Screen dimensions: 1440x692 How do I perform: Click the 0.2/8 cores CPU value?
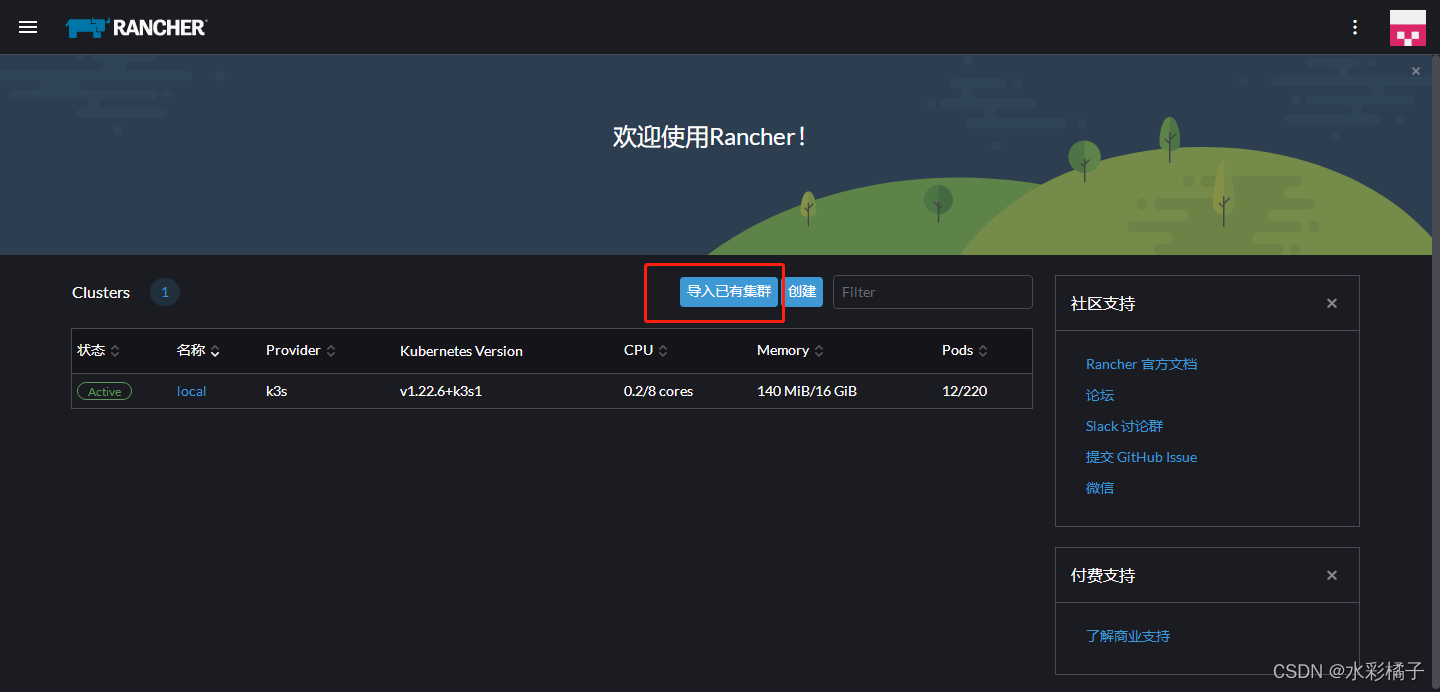point(658,391)
